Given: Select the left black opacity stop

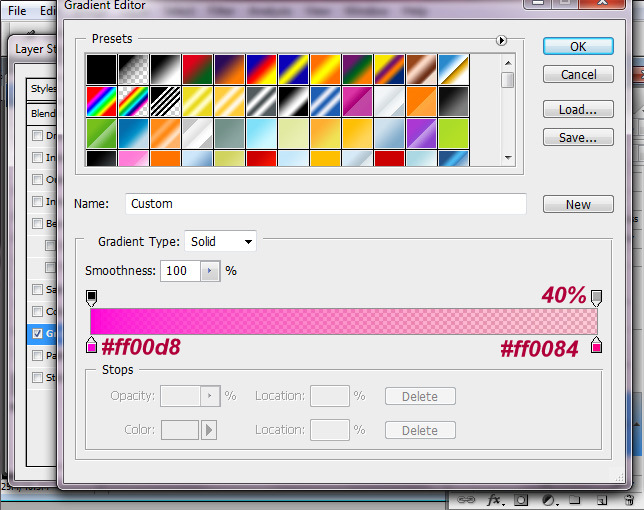Looking at the screenshot, I should [92, 297].
